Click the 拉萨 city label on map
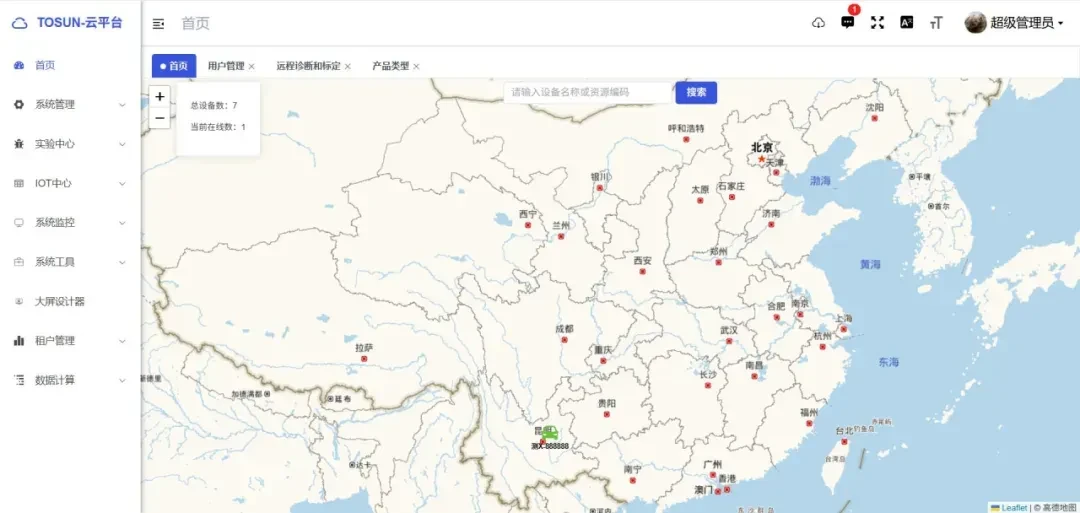 coord(364,348)
